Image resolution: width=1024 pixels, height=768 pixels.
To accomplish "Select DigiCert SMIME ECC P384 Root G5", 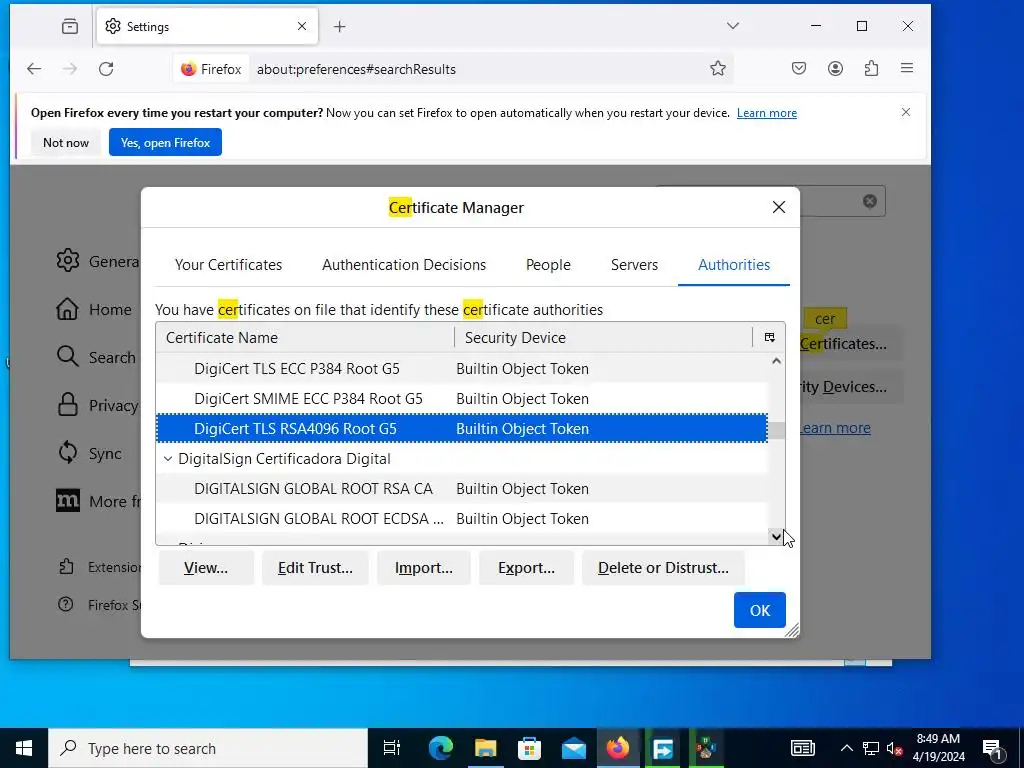I will pyautogui.click(x=462, y=398).
